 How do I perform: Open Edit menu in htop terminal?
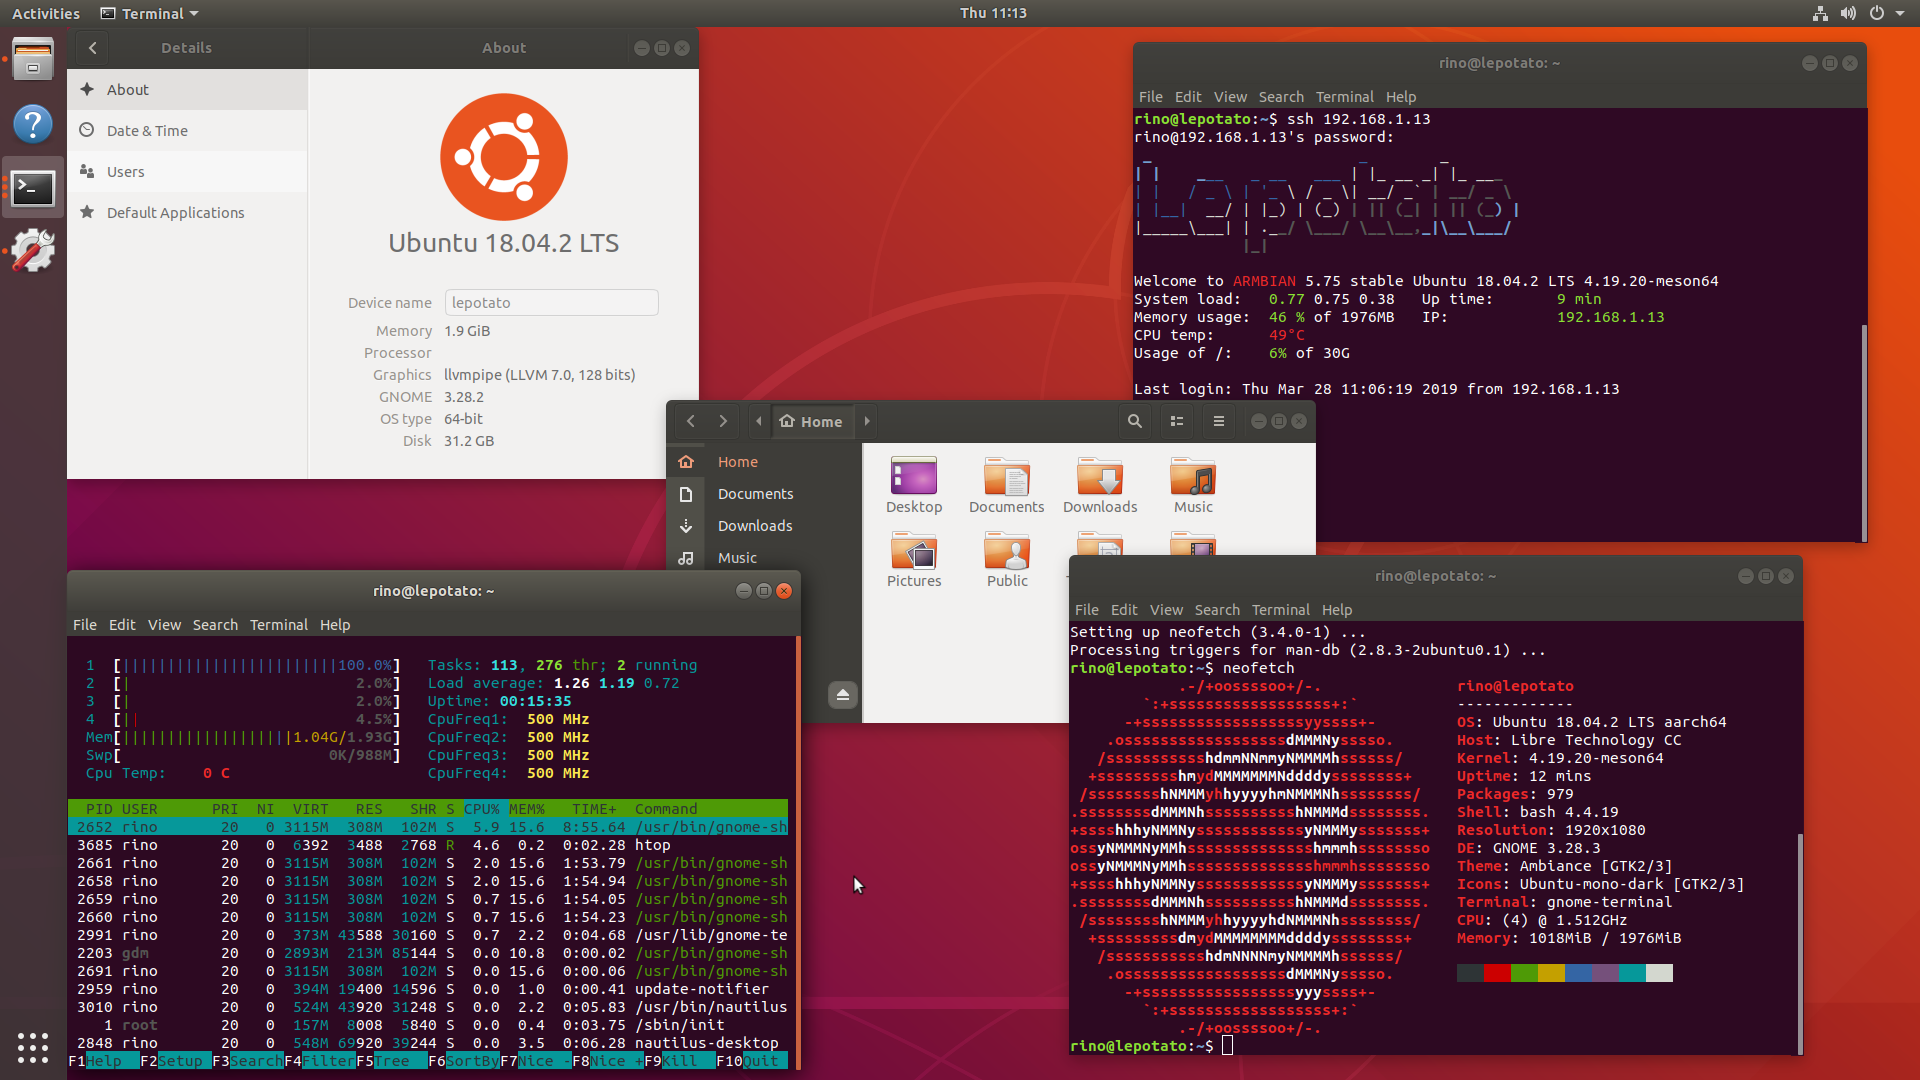[122, 625]
